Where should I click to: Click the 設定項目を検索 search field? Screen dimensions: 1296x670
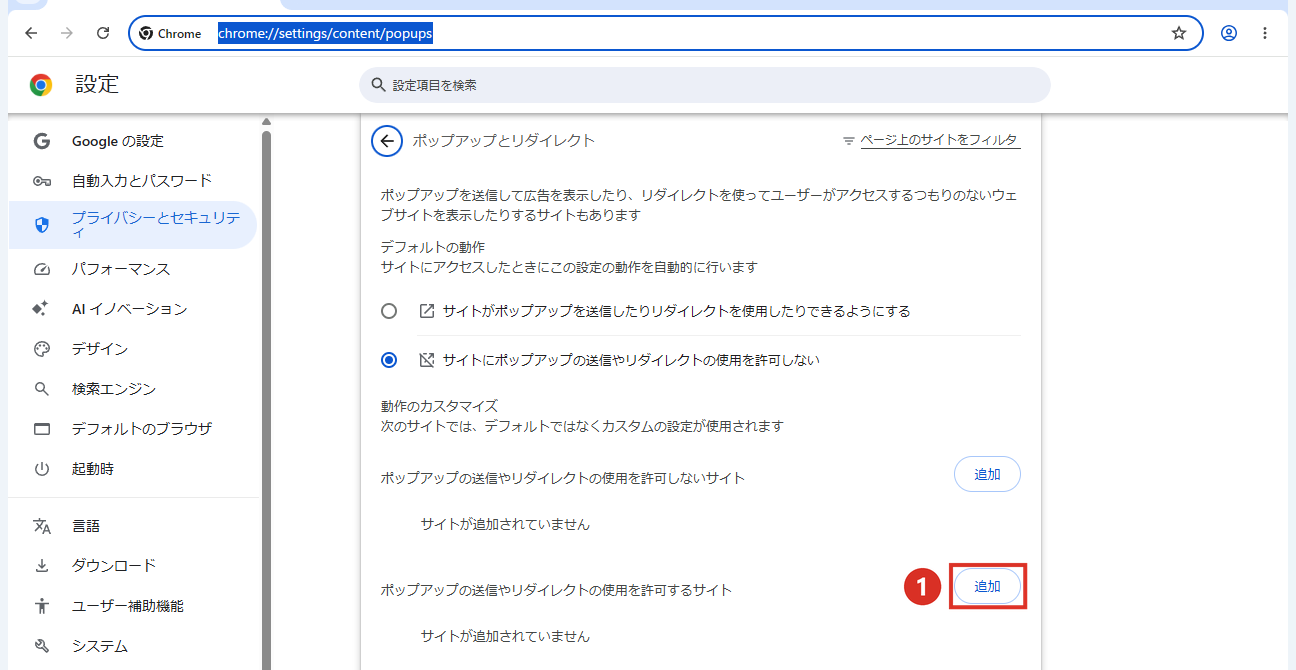(705, 85)
